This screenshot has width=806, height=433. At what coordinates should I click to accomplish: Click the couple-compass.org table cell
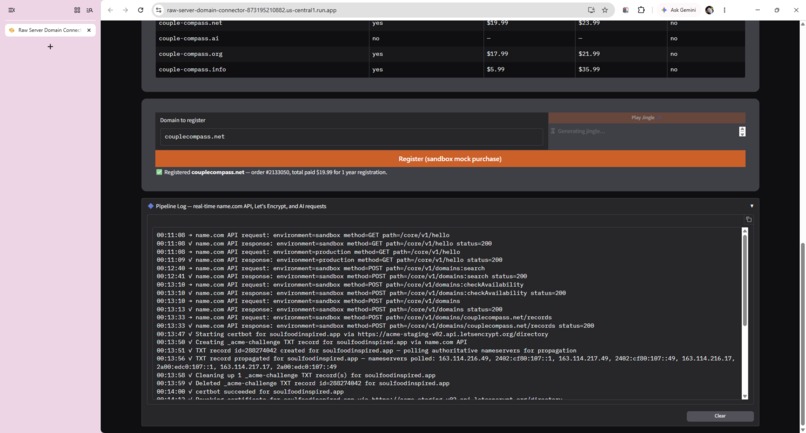point(262,54)
